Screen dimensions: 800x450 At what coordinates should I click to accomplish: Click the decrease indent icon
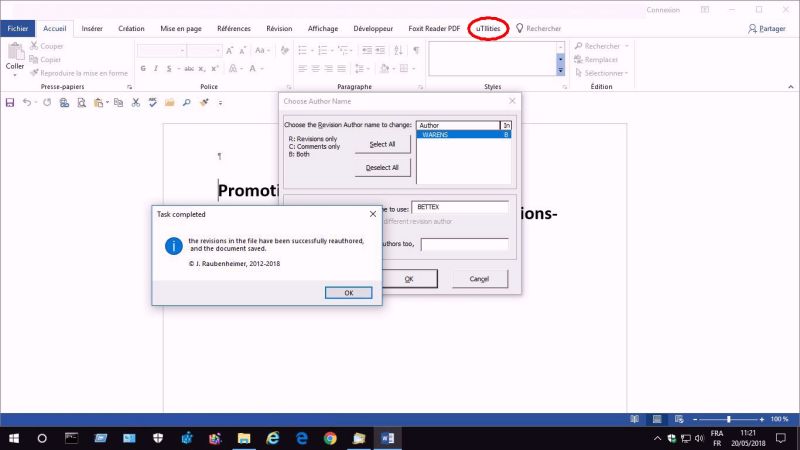pyautogui.click(x=366, y=50)
